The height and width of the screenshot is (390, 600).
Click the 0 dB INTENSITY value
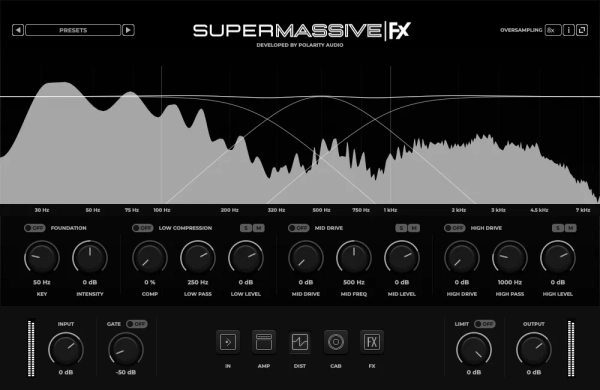tap(90, 282)
